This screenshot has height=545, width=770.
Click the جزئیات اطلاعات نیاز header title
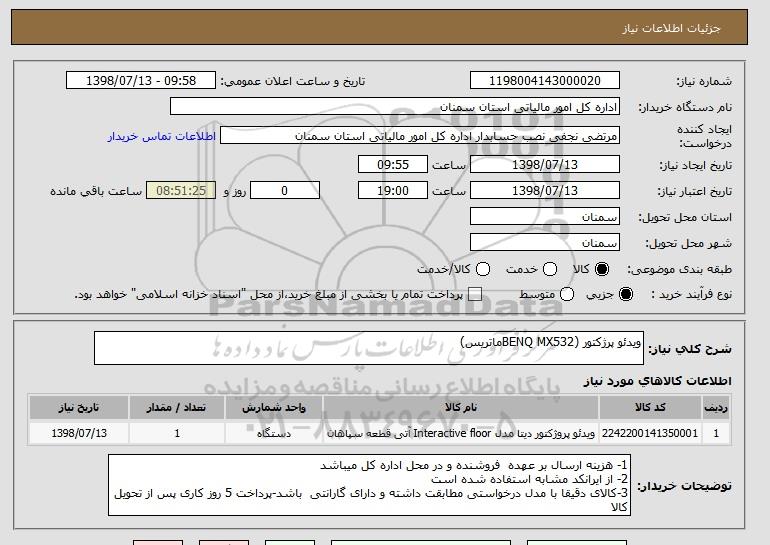671,28
